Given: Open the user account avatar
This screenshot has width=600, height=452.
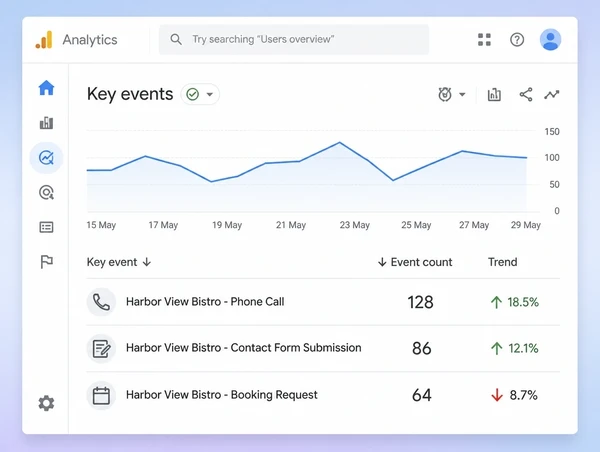Looking at the screenshot, I should (550, 39).
